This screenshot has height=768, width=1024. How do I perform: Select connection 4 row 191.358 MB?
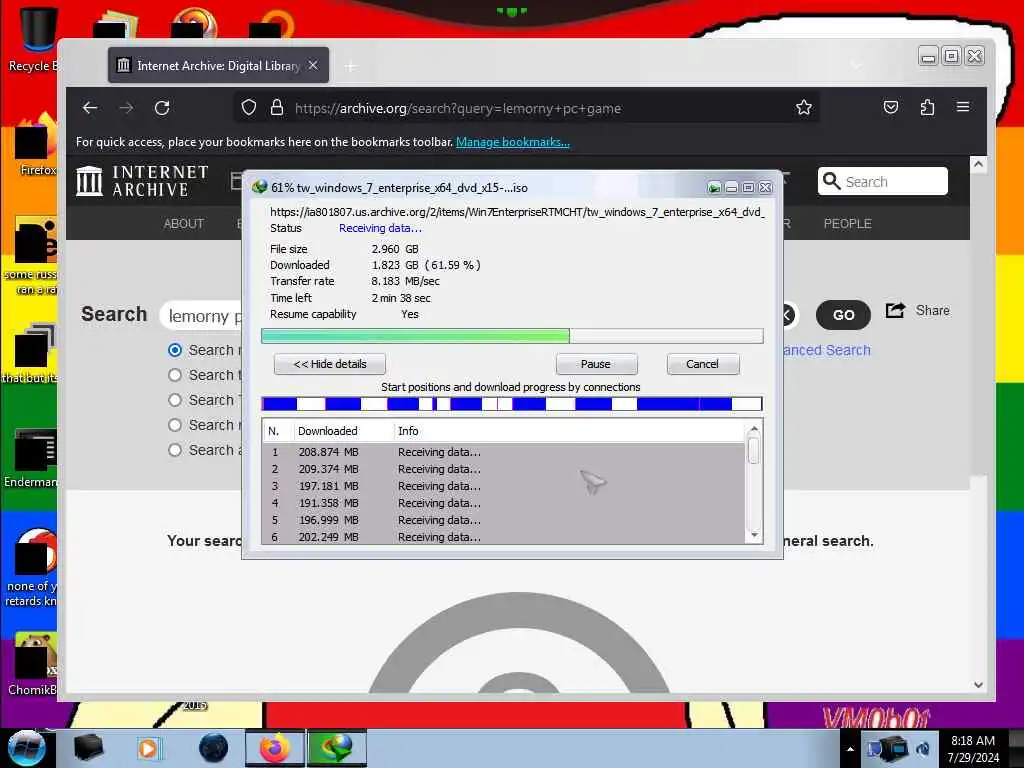tap(504, 503)
